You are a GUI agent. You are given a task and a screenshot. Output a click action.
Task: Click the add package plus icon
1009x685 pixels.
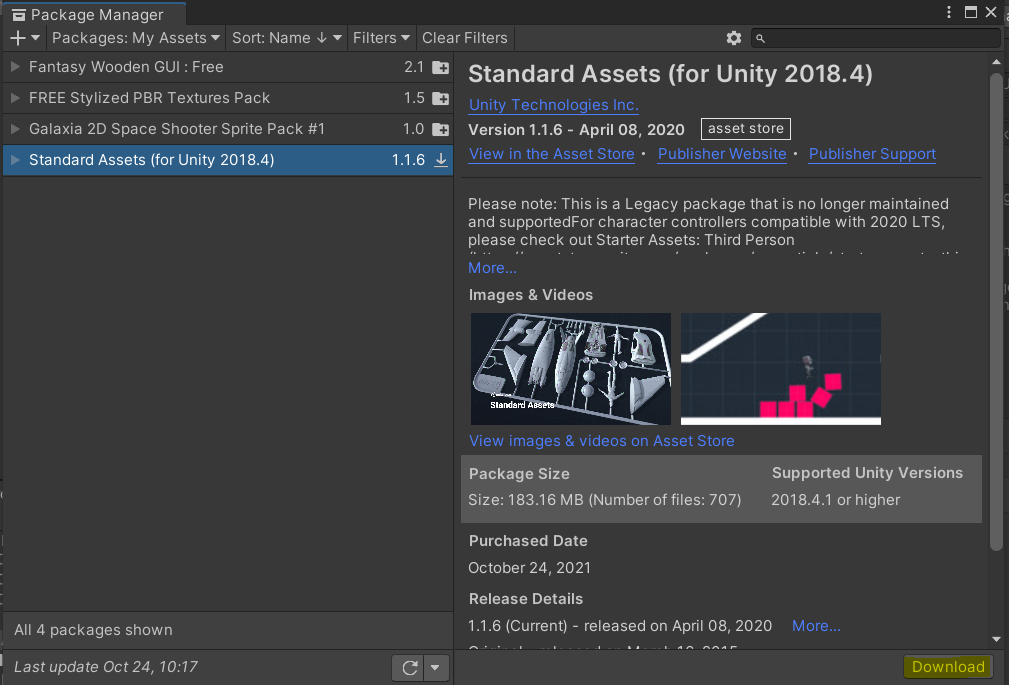(18, 38)
